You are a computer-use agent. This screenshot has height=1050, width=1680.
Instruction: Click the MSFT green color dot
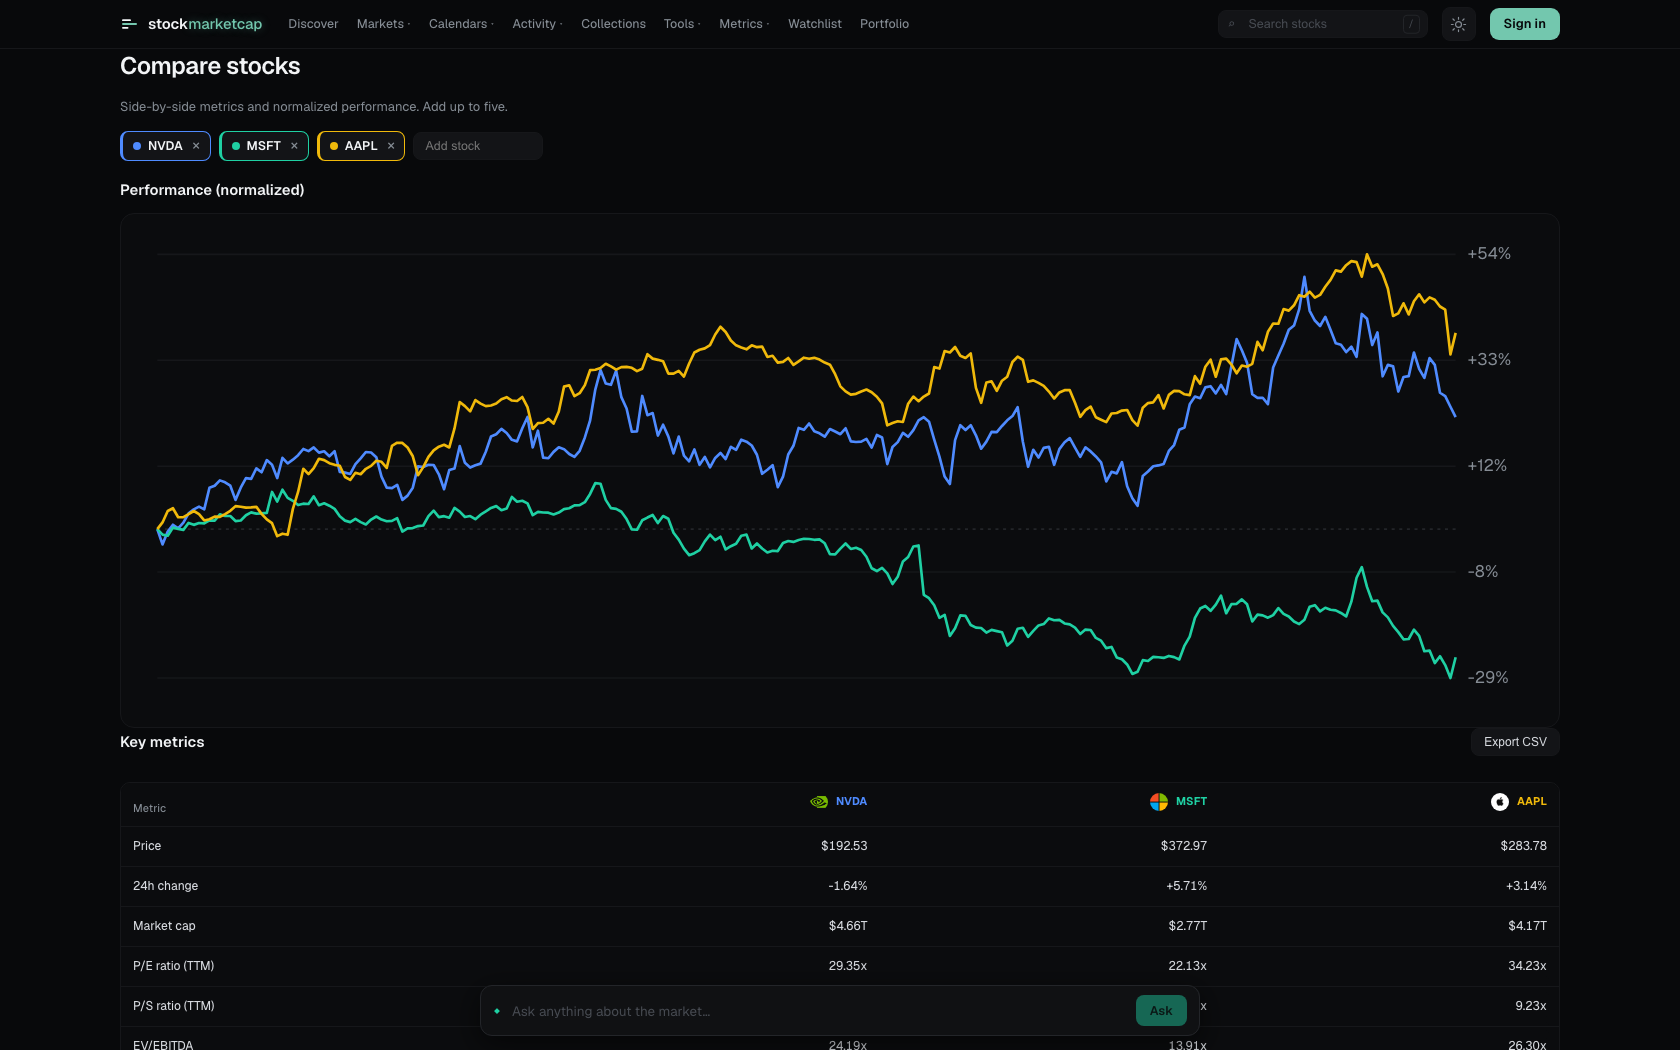[236, 146]
